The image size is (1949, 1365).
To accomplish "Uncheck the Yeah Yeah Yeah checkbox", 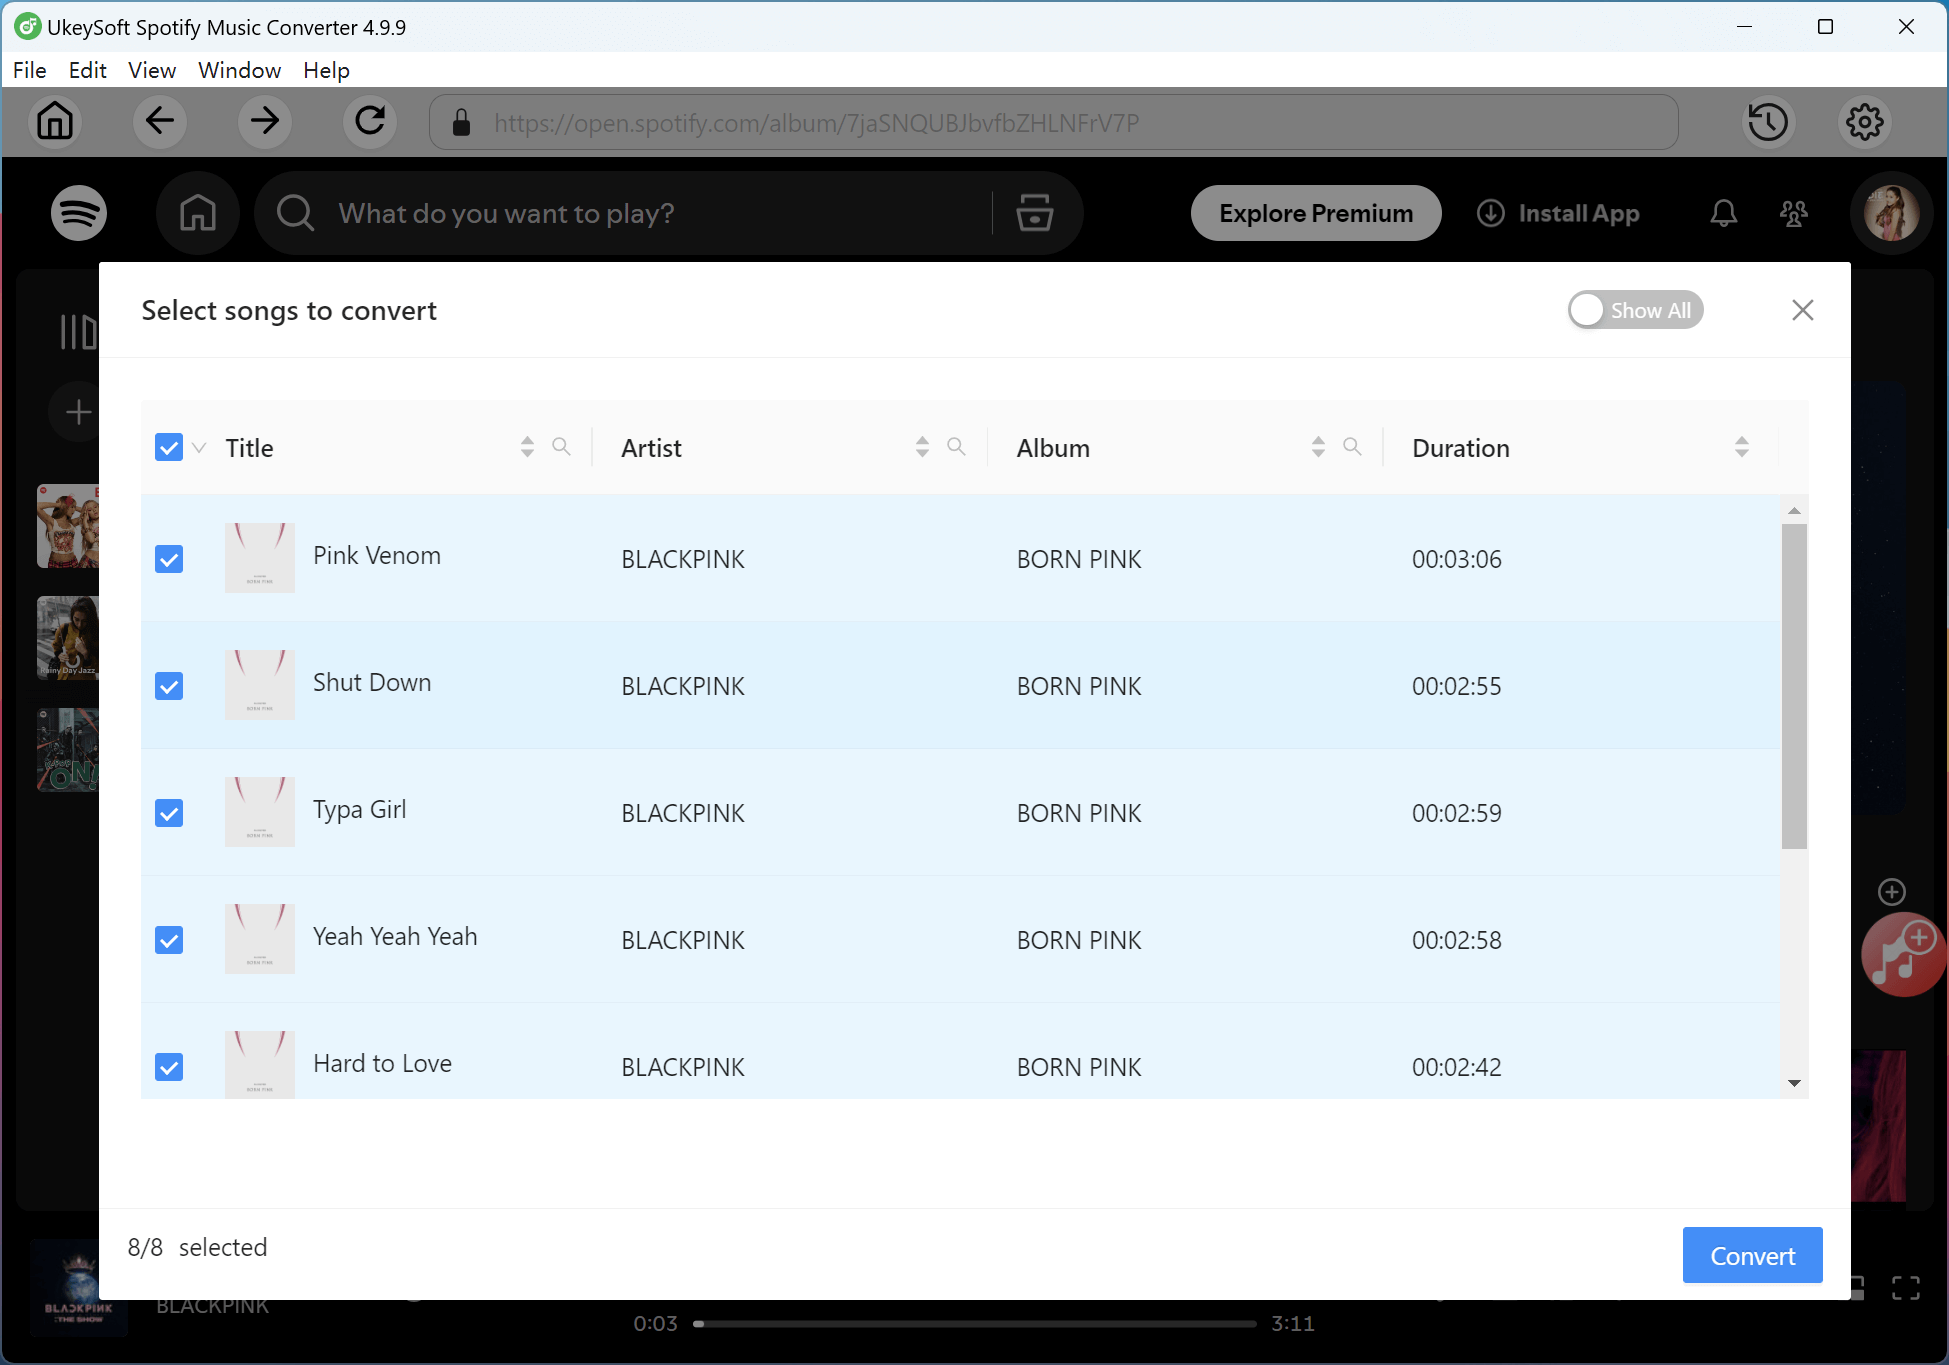I will (169, 940).
